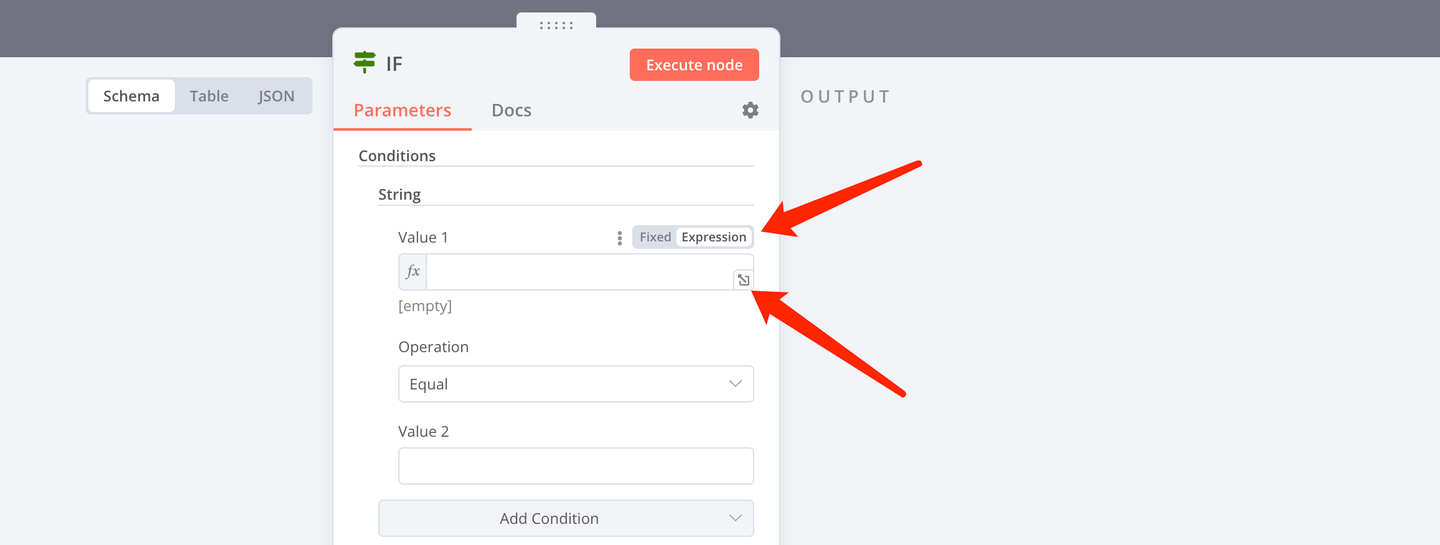1440x545 pixels.
Task: Expand the Add Condition dropdown
Action: [566, 518]
